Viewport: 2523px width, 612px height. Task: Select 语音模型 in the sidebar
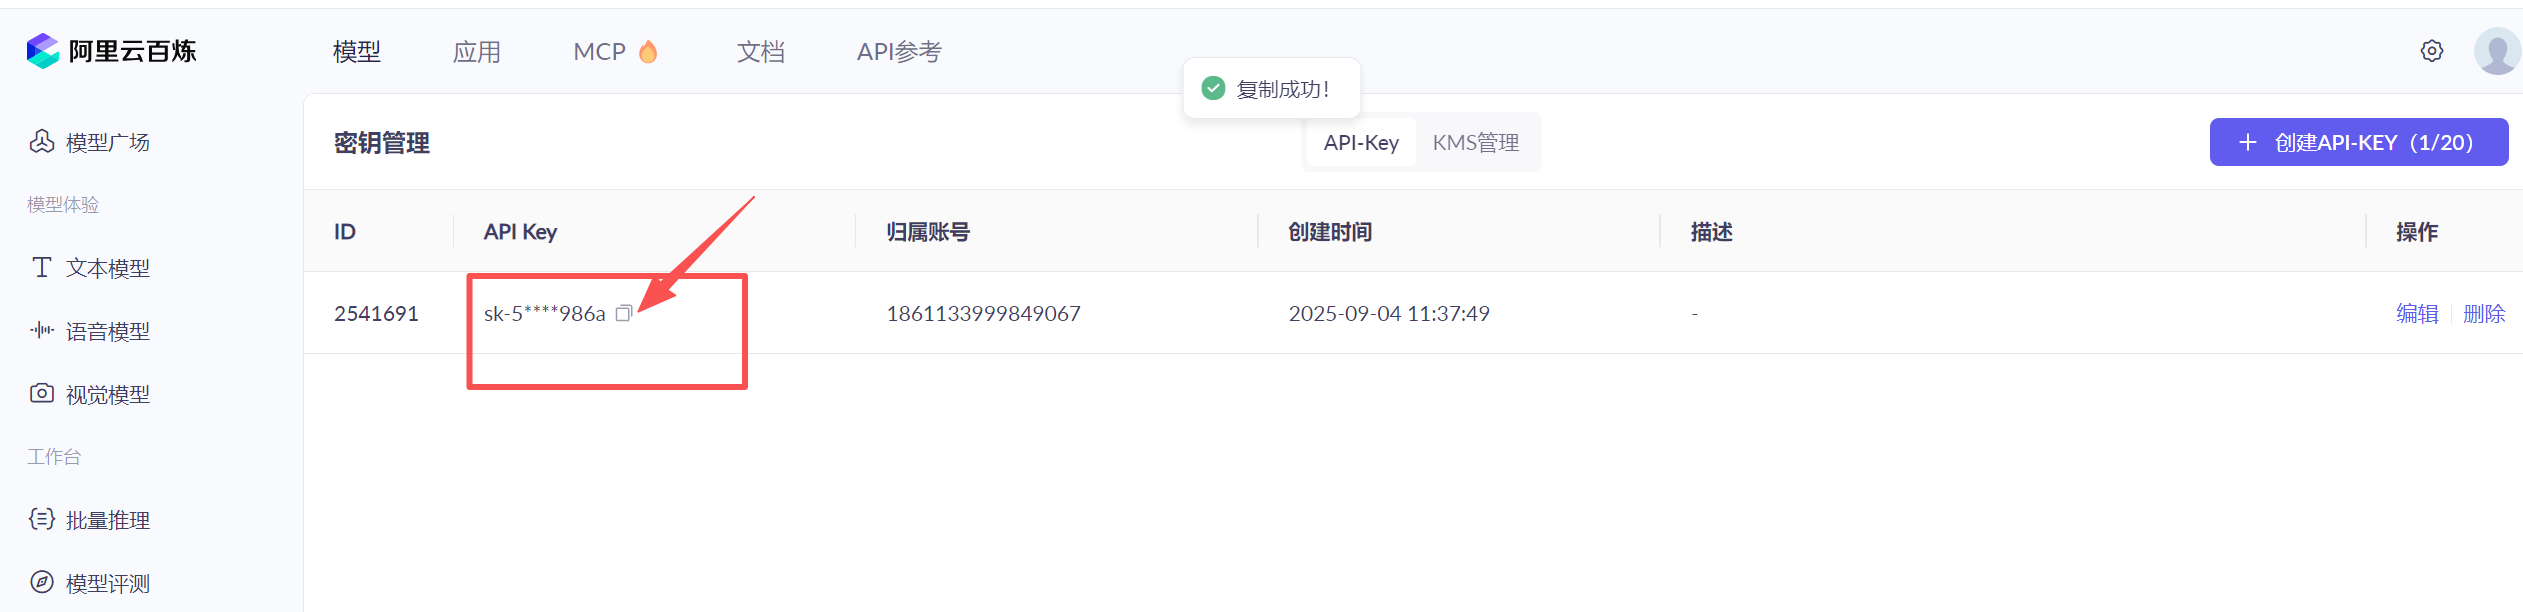(x=107, y=331)
